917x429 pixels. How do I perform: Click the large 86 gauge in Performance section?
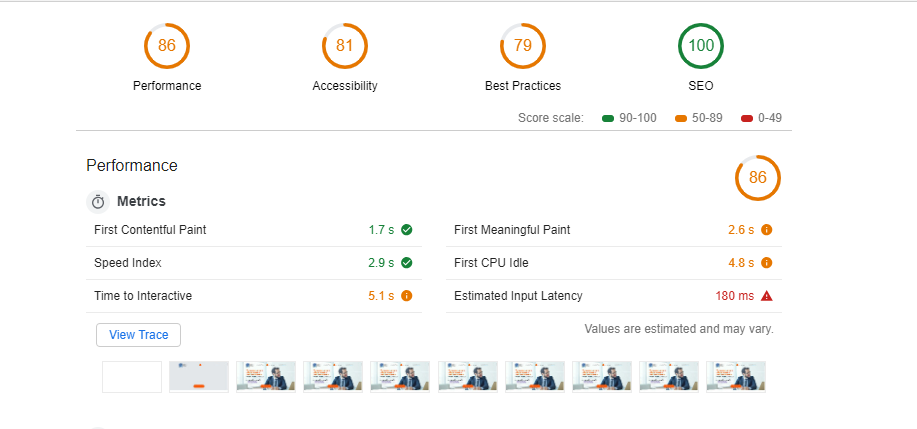pyautogui.click(x=758, y=178)
